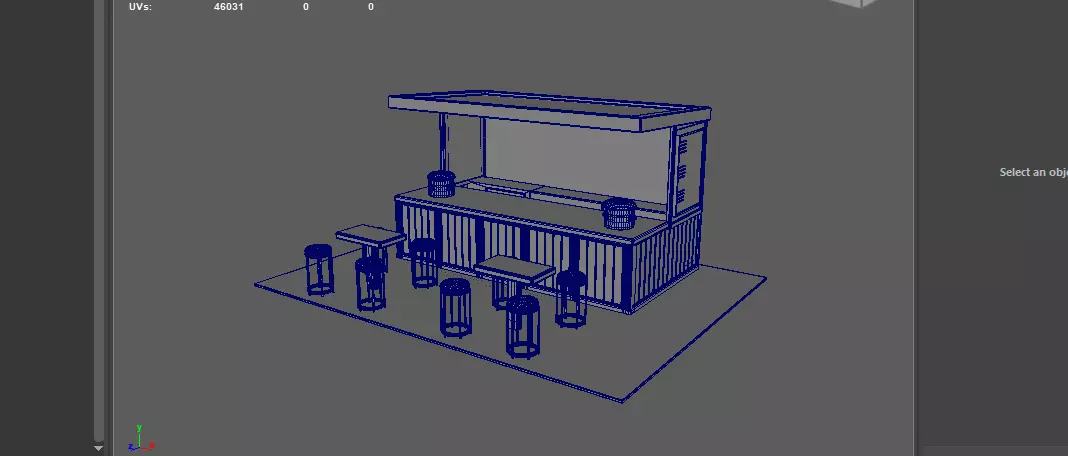Click the "UVs:" label in the heads-up display
The image size is (1068, 456).
click(140, 7)
